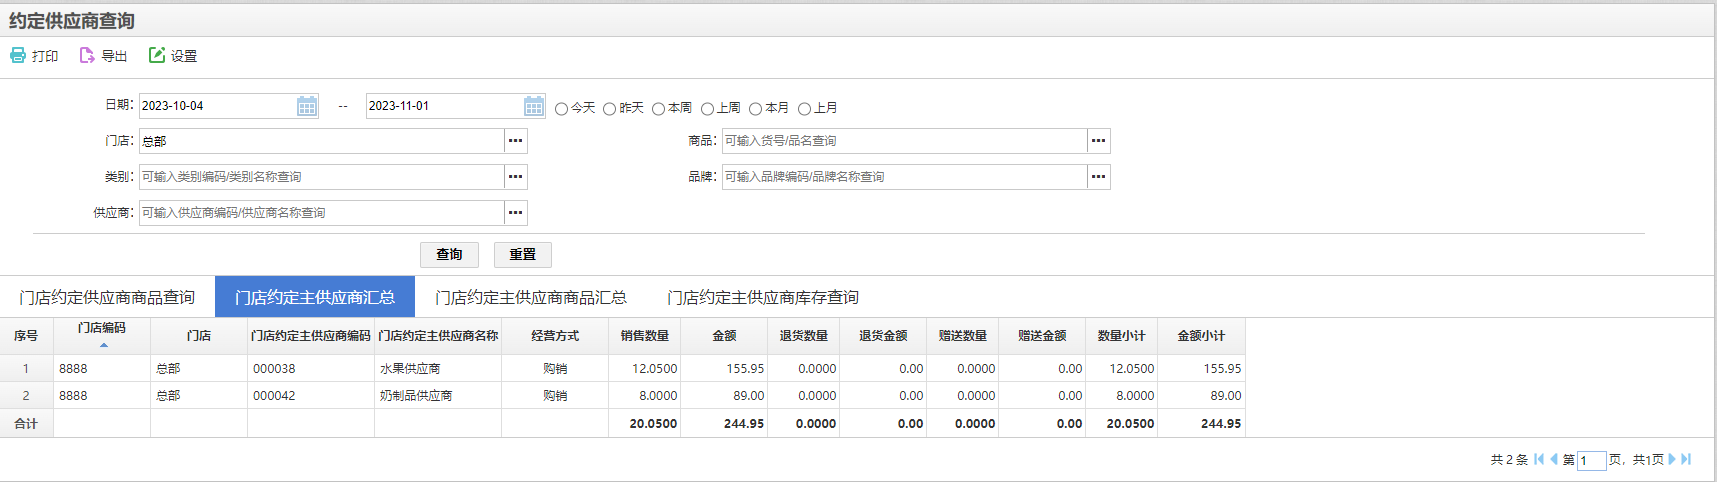Click the 商品 product search input
Screen dimensions: 1717x482
(x=904, y=141)
